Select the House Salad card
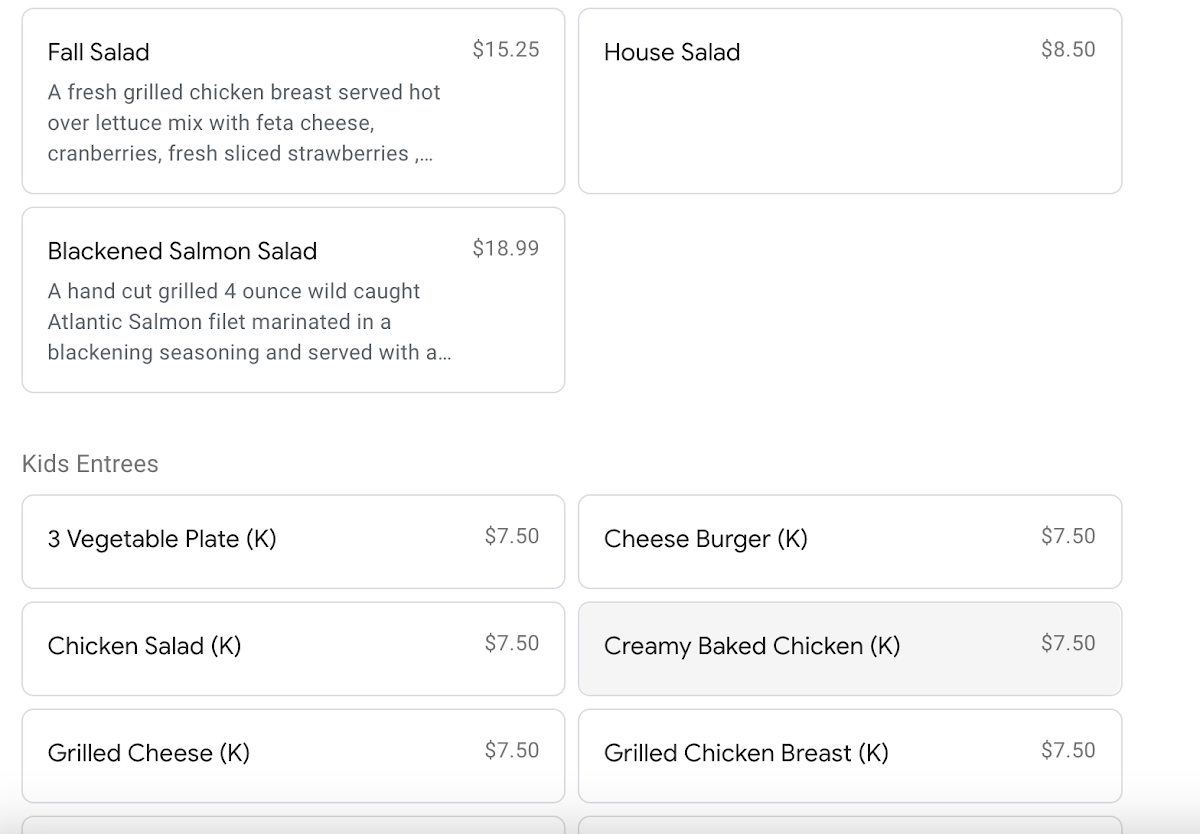 point(850,101)
